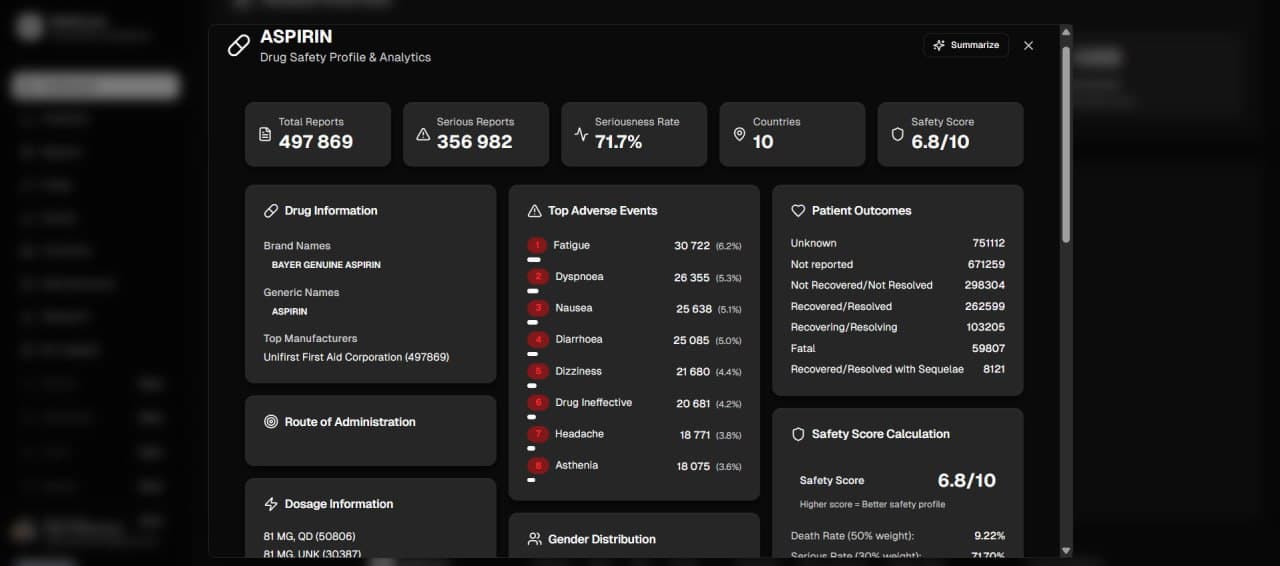Click the warning triangle icon on Serious Reports
The image size is (1280, 566).
[423, 134]
